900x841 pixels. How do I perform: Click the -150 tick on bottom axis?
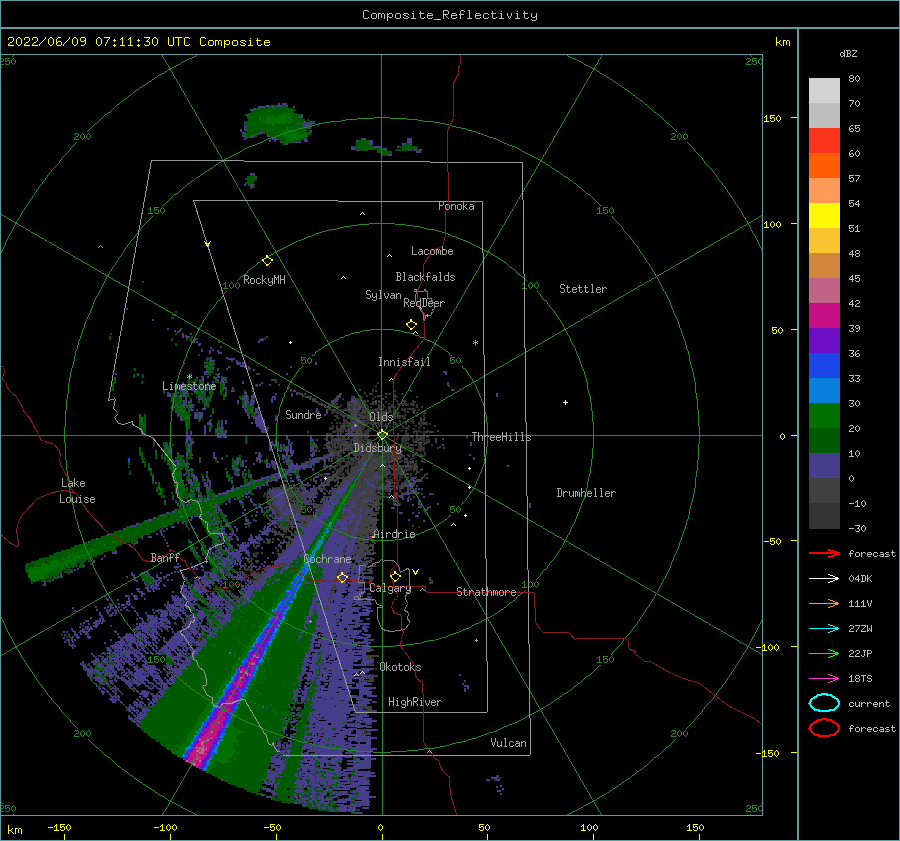tap(59, 827)
